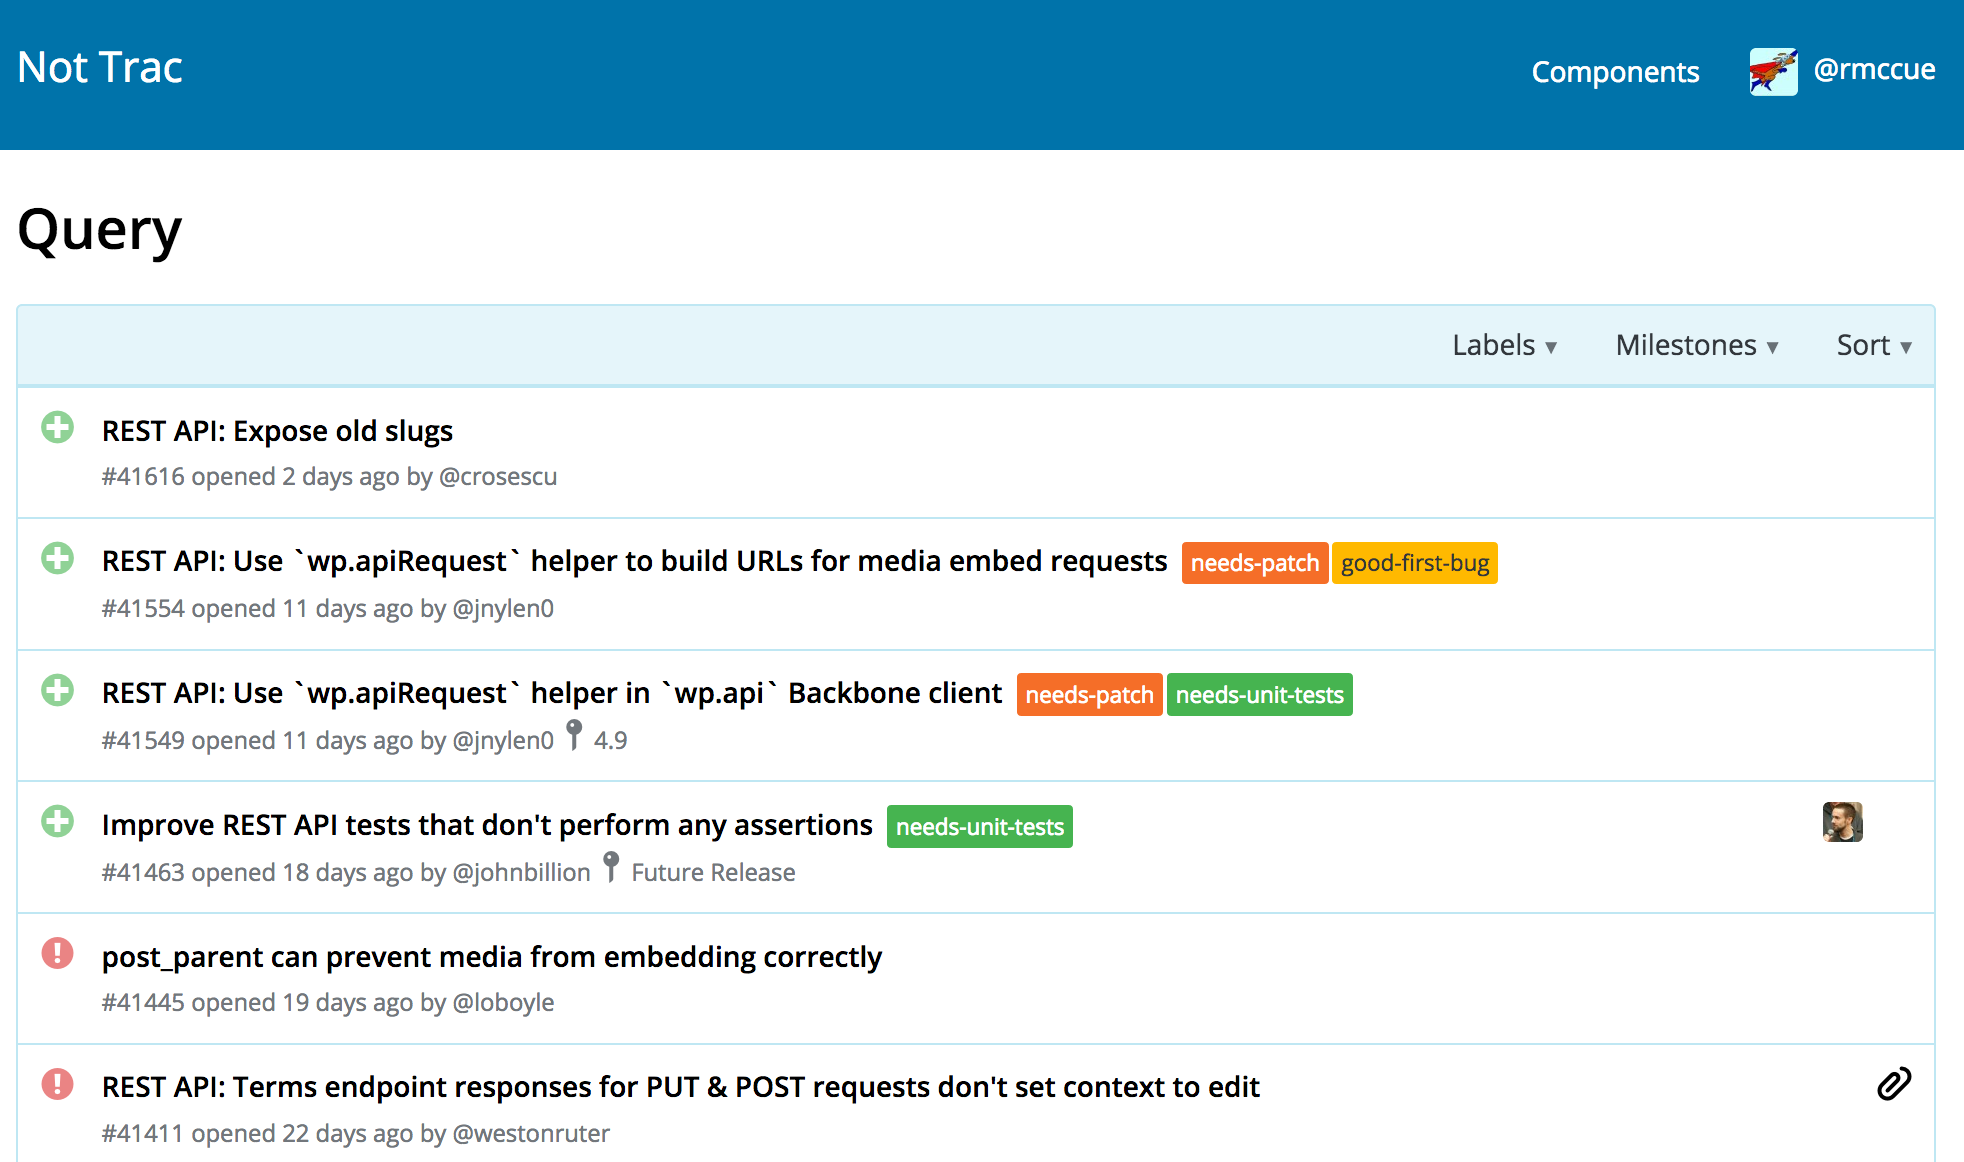The width and height of the screenshot is (1964, 1162).
Task: Click green plus icon on ticket #41554
Action: tap(58, 558)
